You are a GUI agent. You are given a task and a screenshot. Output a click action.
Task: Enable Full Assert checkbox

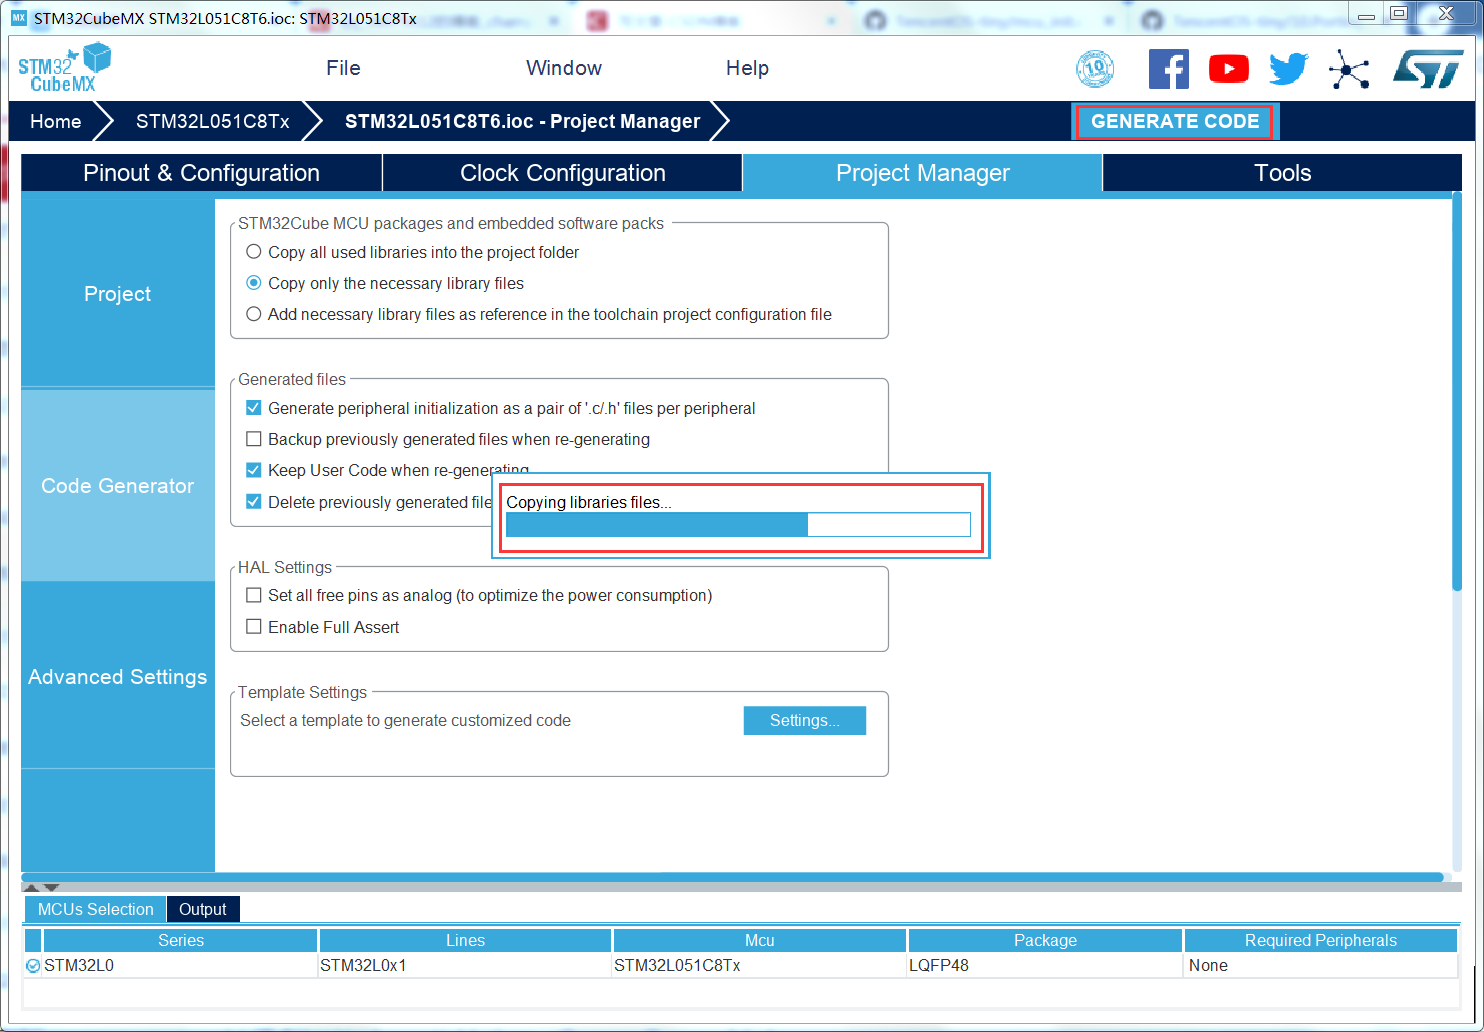(254, 627)
